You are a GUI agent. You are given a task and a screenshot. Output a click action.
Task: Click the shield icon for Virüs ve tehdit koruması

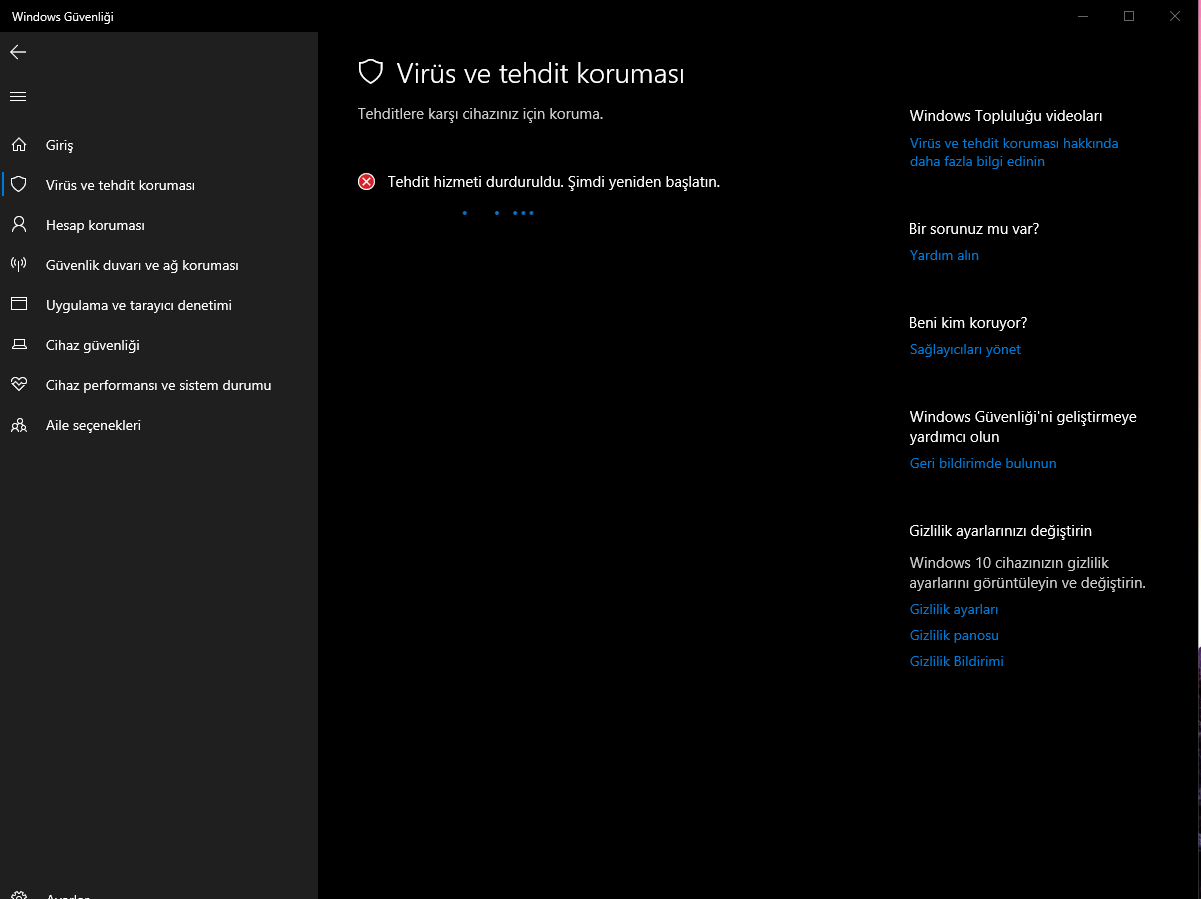18,185
